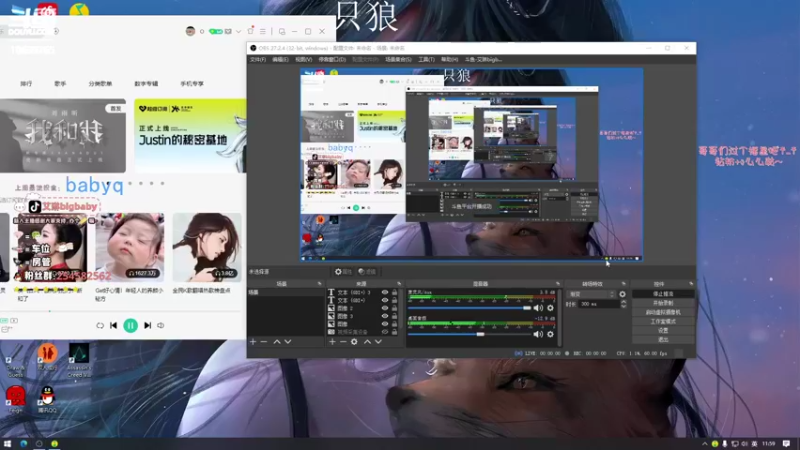Click the 滤镜 filters button above the Sources panel

click(367, 271)
